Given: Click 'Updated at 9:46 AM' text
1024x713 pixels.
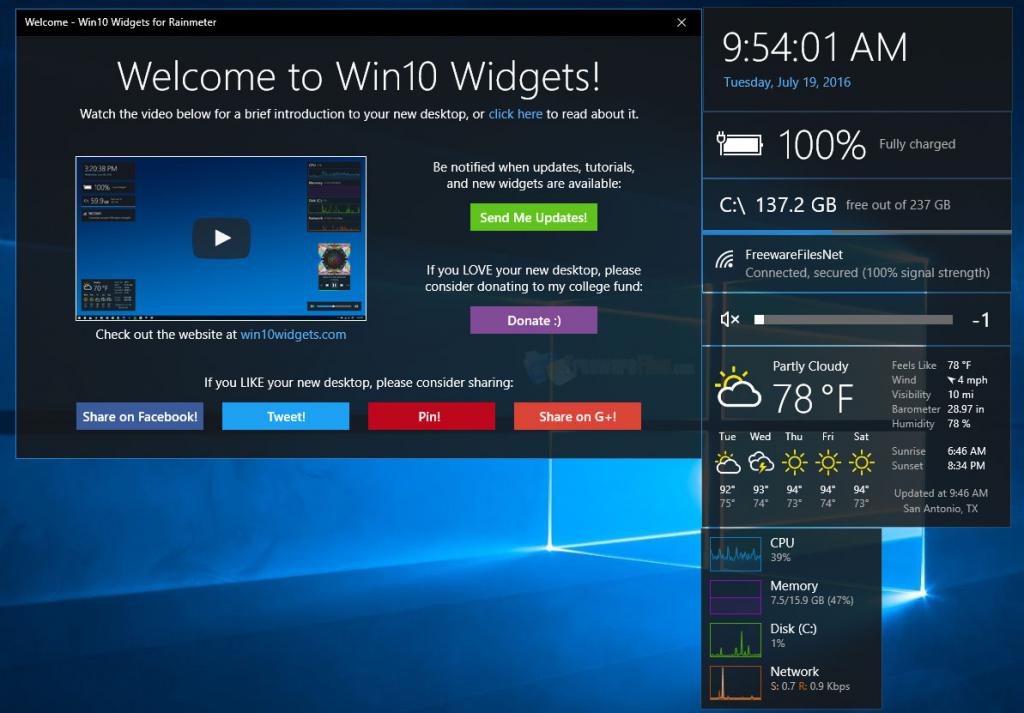Looking at the screenshot, I should click(x=940, y=494).
